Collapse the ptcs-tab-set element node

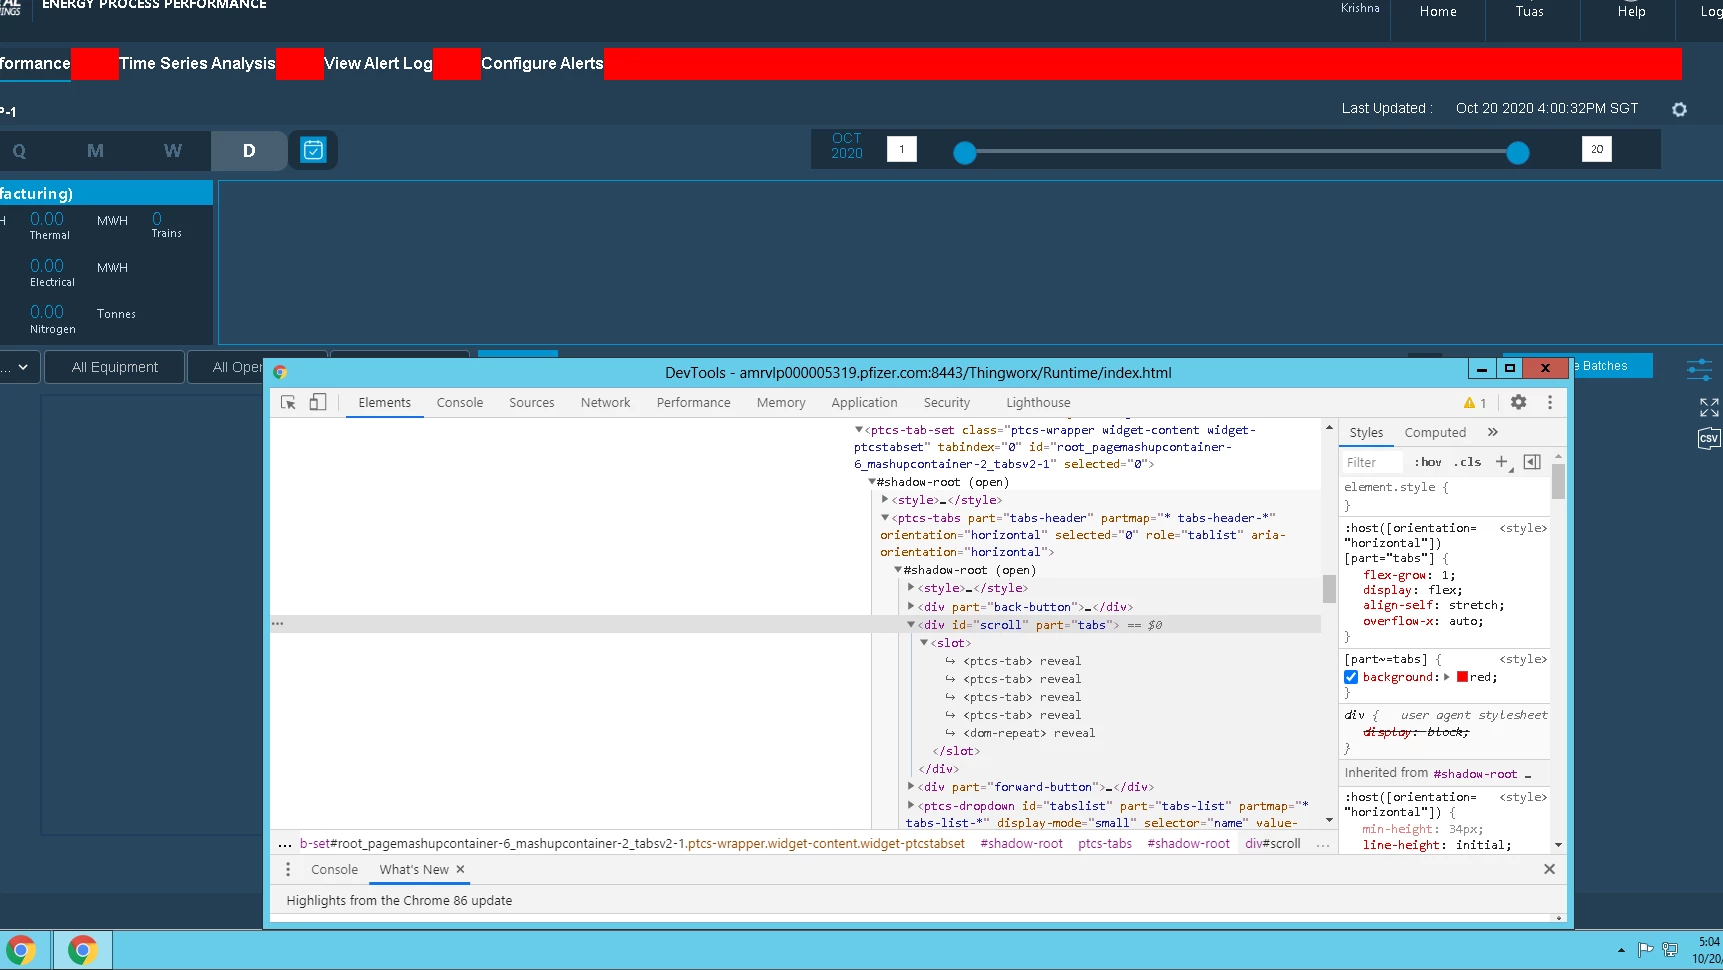(x=858, y=430)
